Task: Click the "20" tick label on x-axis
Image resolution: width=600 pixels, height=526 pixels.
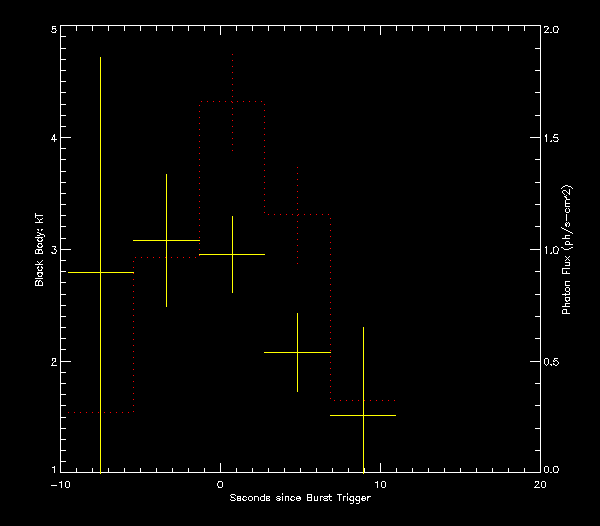Action: (x=540, y=482)
